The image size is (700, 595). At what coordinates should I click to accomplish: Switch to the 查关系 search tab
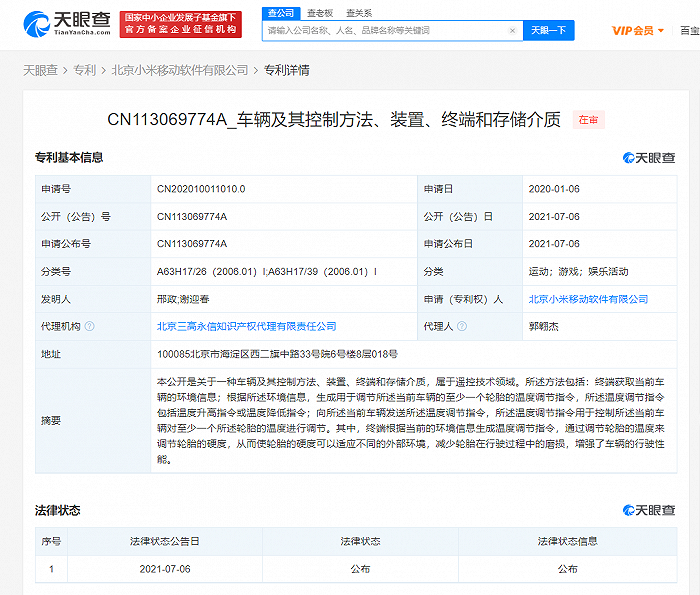click(x=359, y=13)
